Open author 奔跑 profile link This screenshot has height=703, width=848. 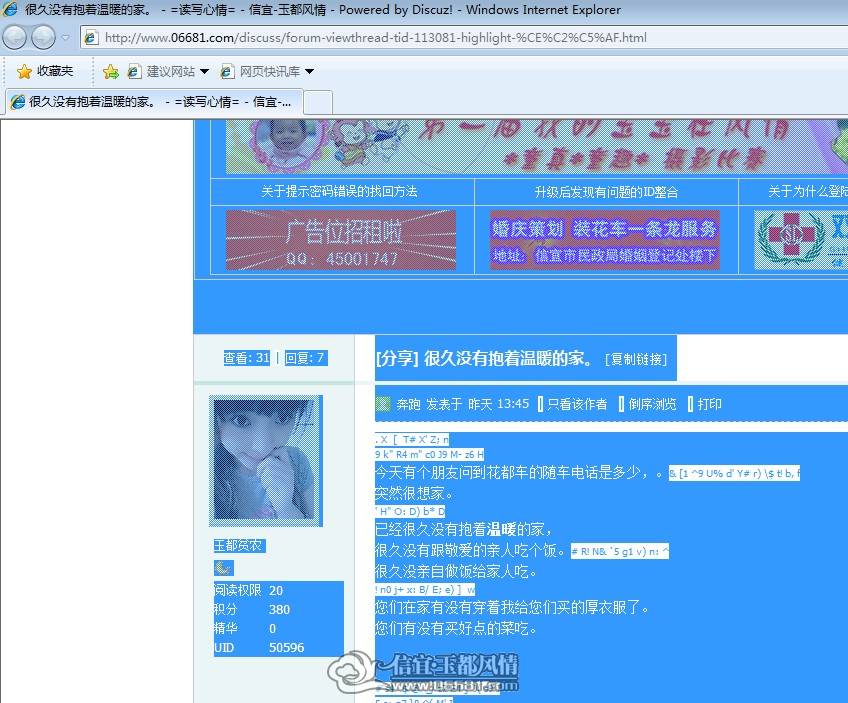tap(408, 404)
